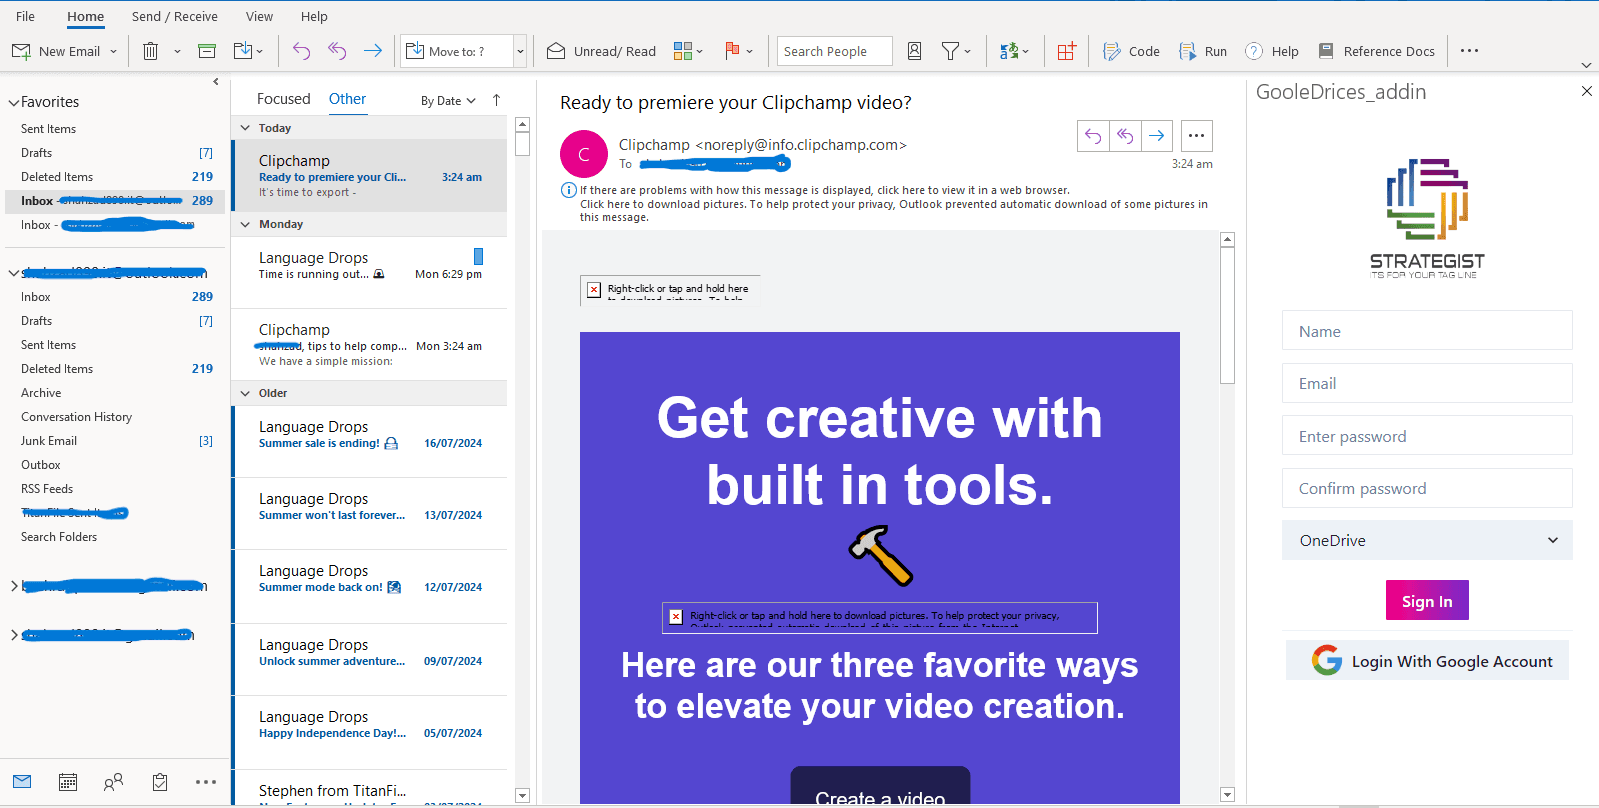Open the Archive folder
The width and height of the screenshot is (1599, 808).
(41, 393)
